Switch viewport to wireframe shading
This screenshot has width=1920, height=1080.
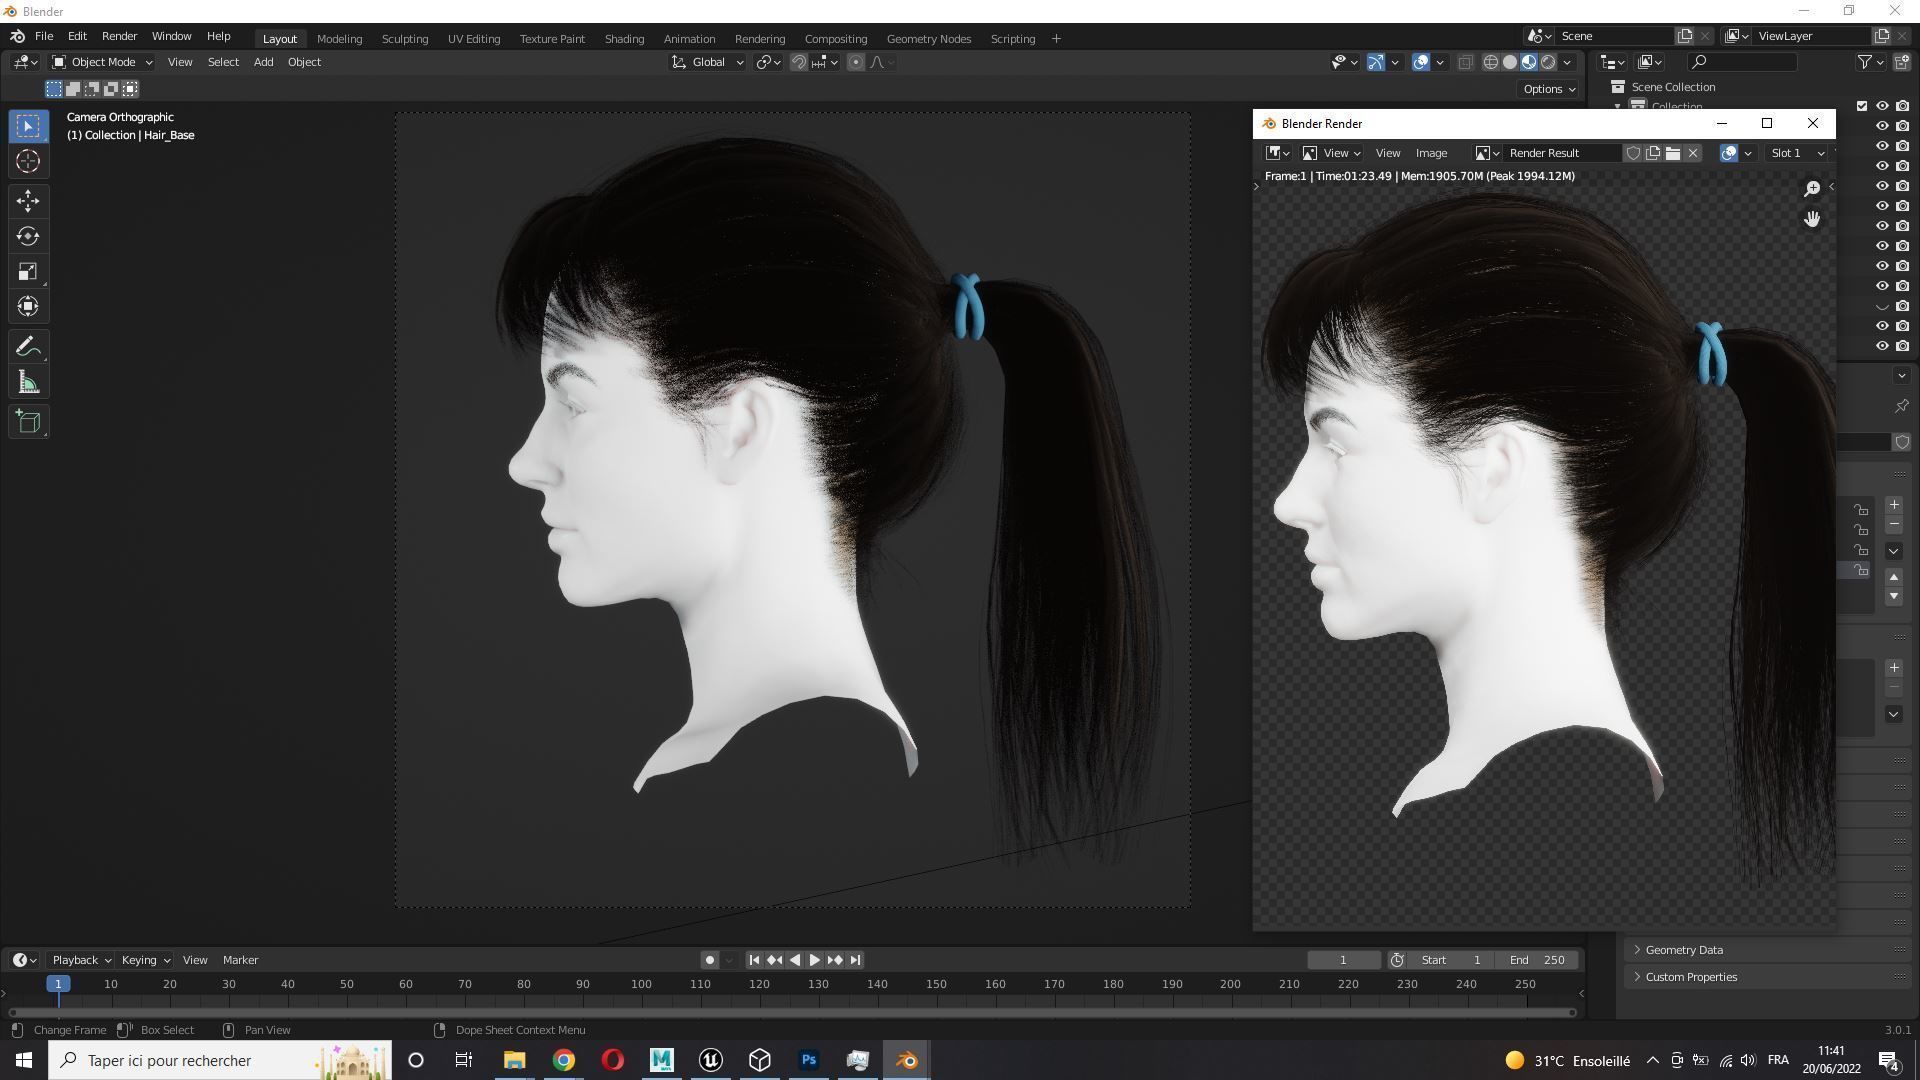(x=1490, y=62)
